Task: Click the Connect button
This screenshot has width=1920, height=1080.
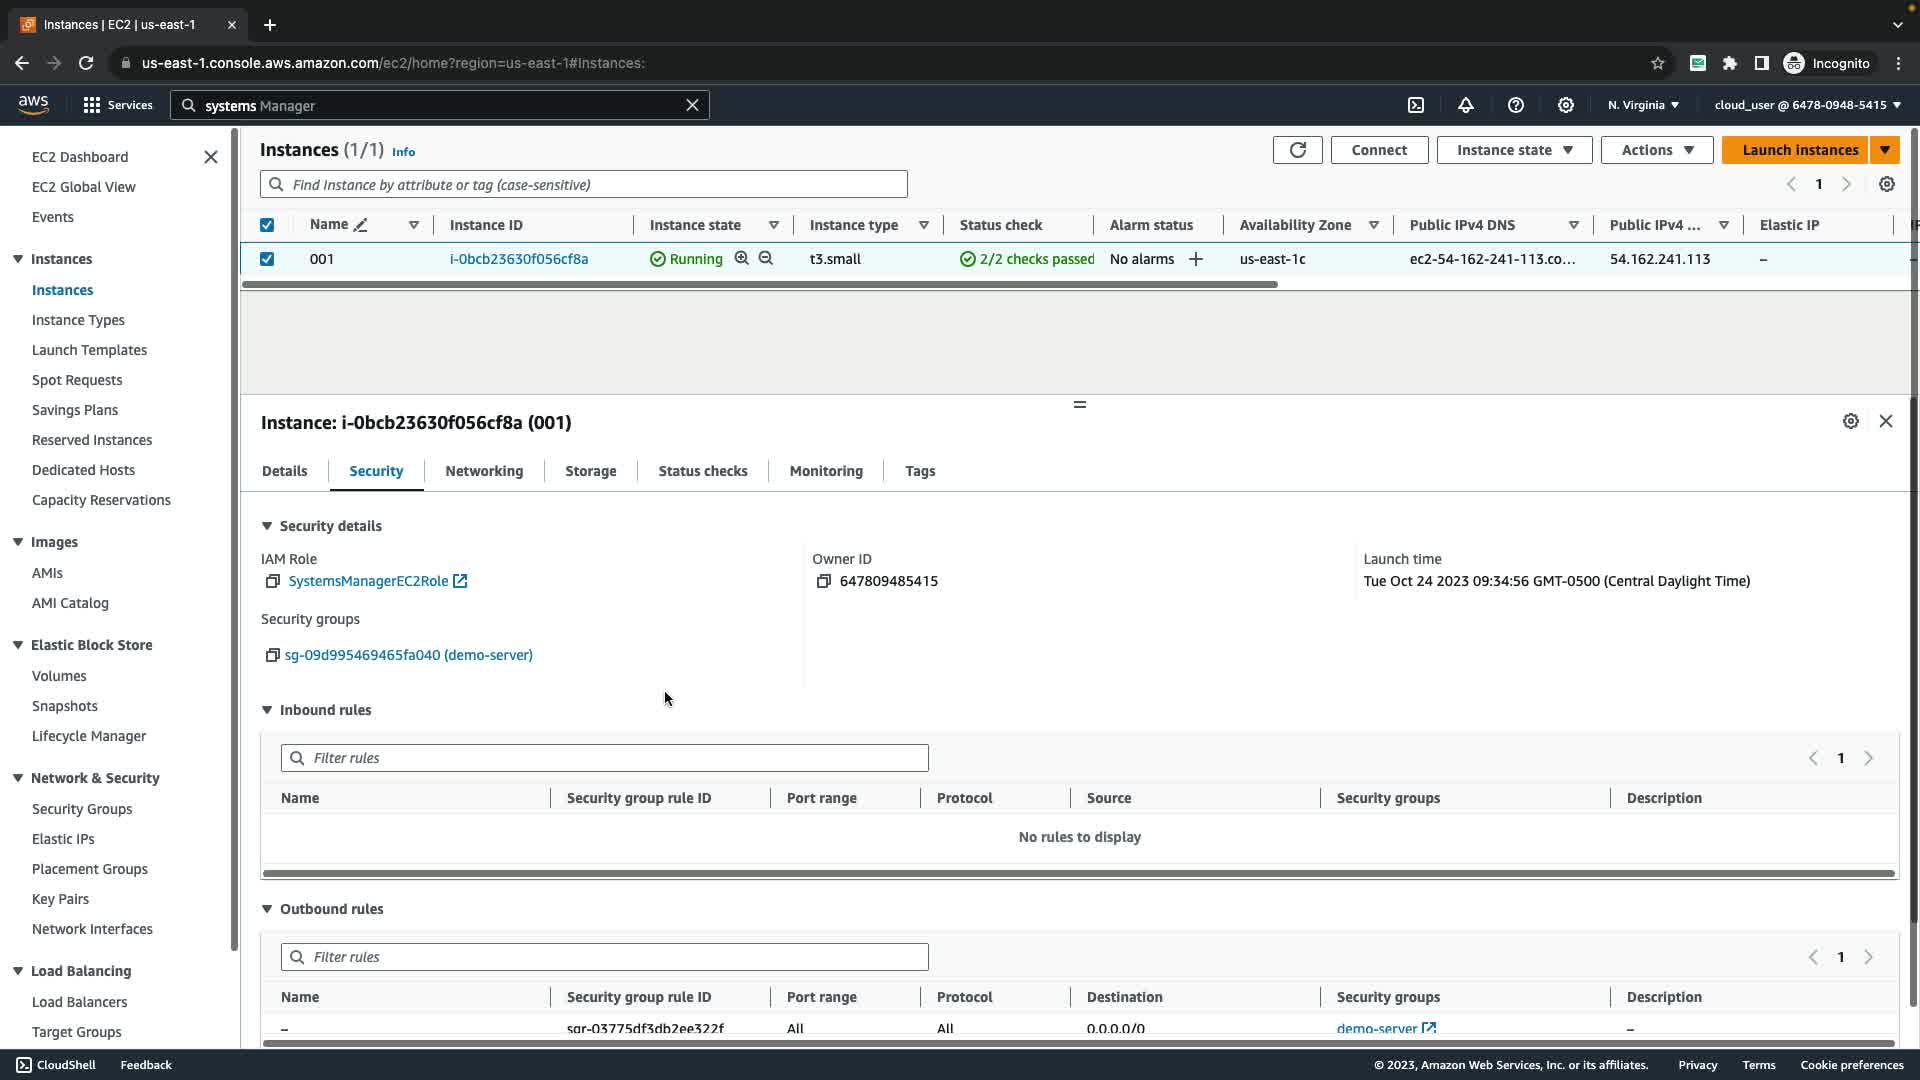Action: pyautogui.click(x=1378, y=150)
